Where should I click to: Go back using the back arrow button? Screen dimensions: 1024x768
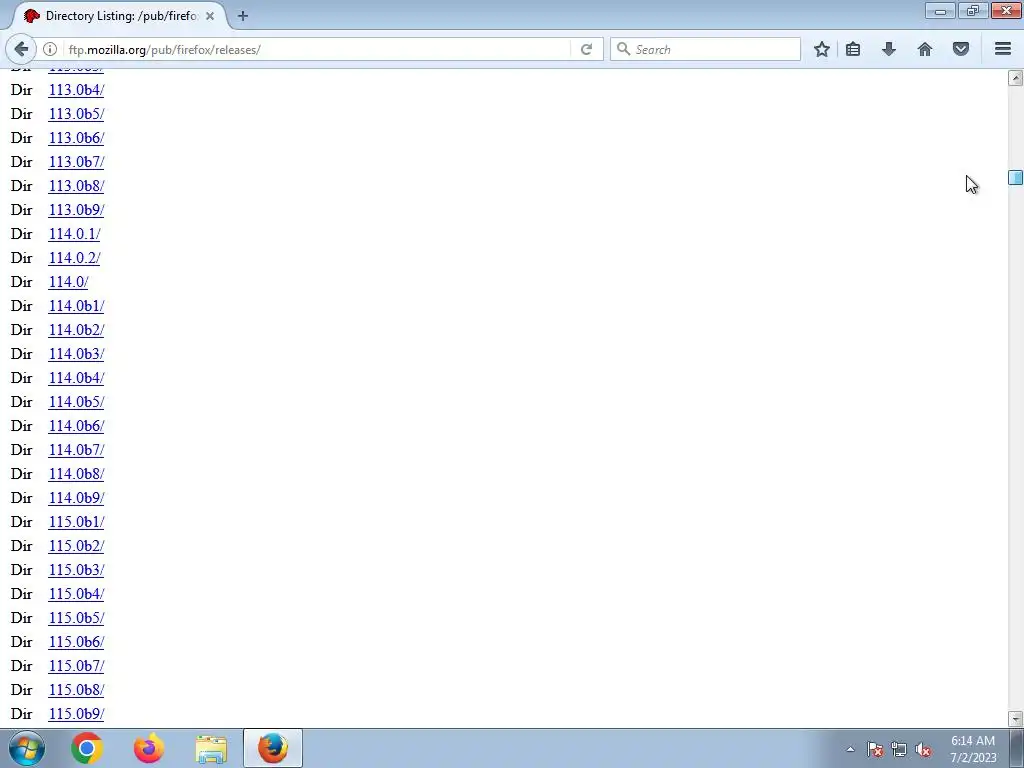21,49
